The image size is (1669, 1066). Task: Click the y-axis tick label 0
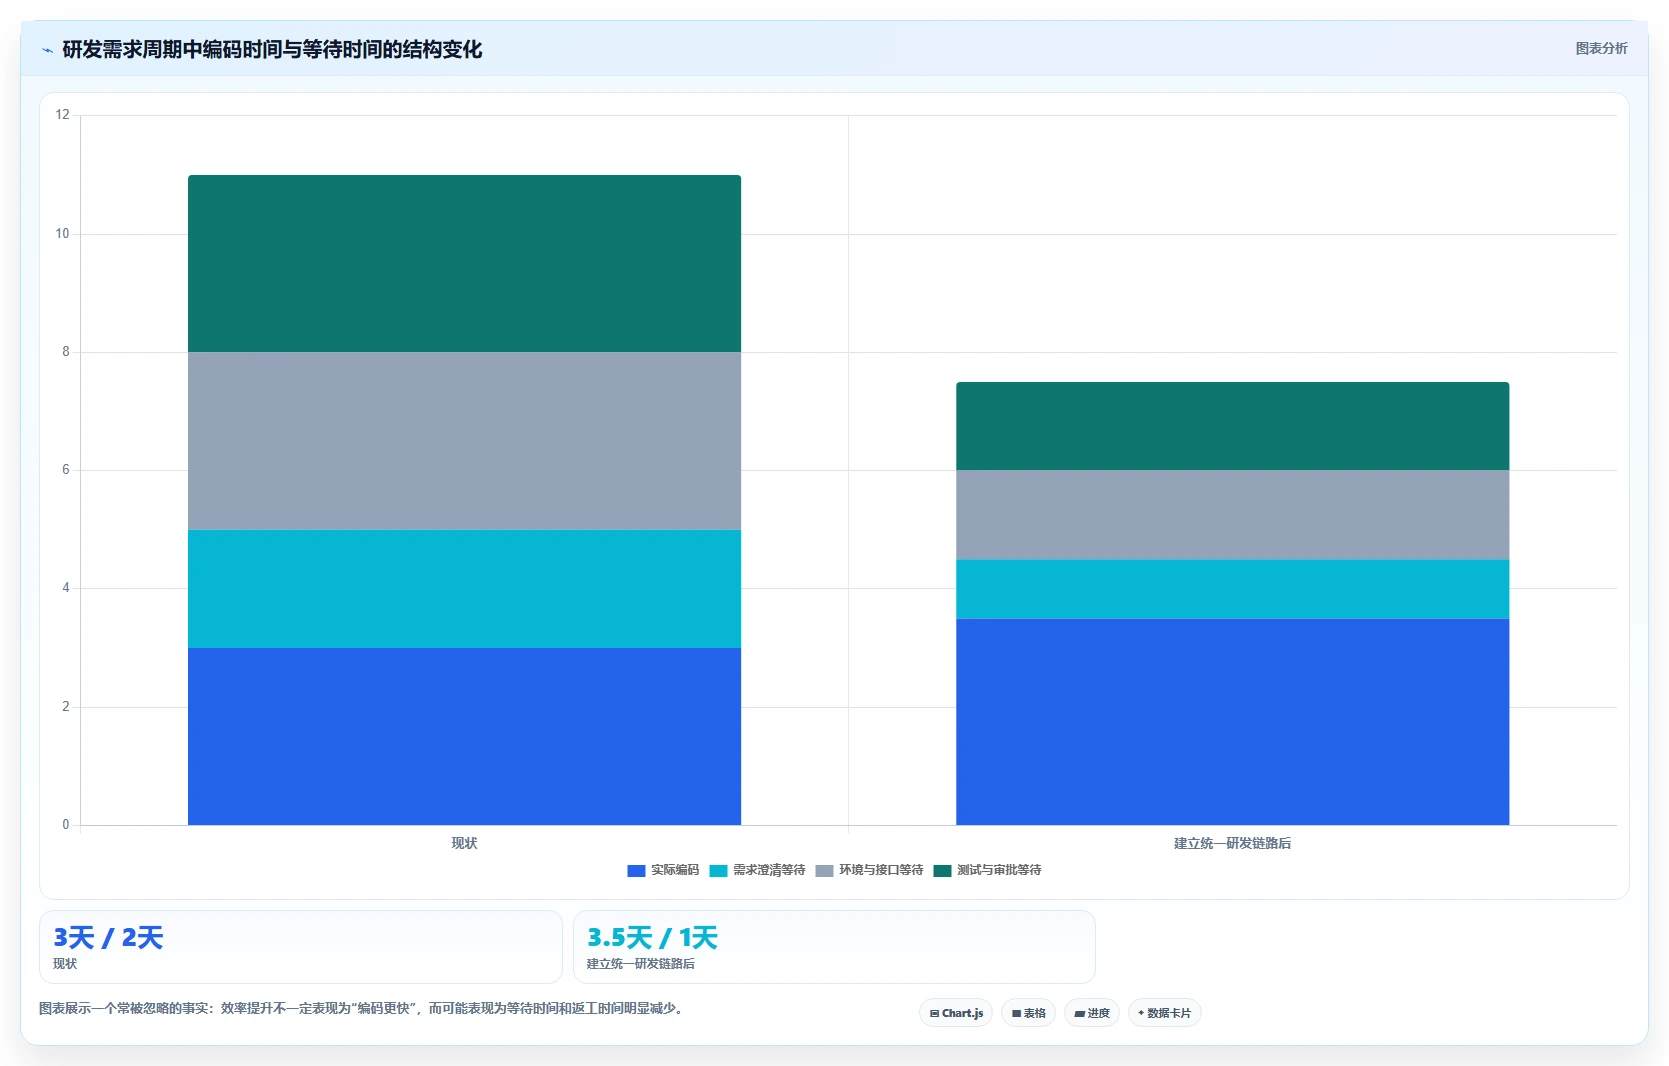(66, 825)
